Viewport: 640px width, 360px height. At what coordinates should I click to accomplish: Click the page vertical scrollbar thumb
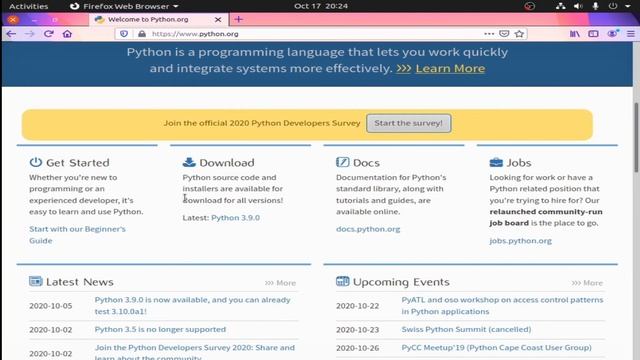click(x=636, y=137)
